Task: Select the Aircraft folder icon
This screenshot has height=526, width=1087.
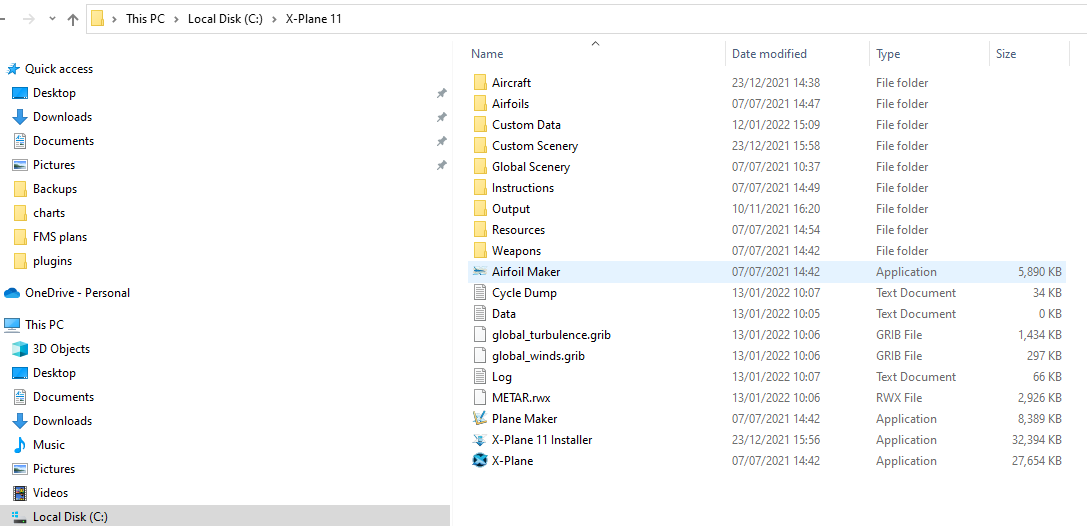Action: tap(480, 82)
